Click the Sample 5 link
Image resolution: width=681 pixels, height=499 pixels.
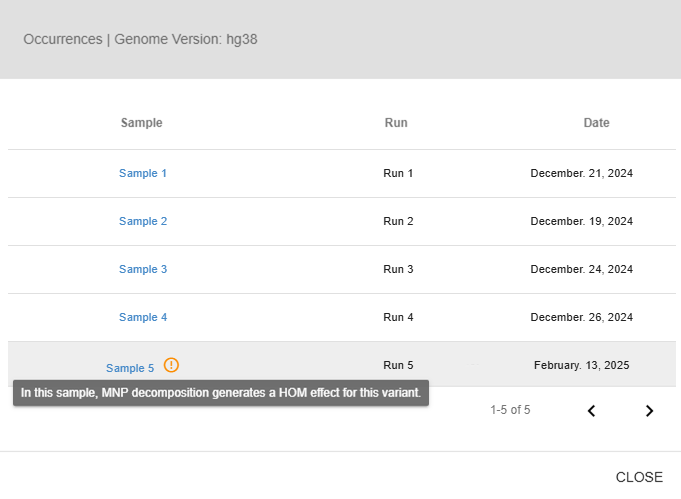point(130,368)
